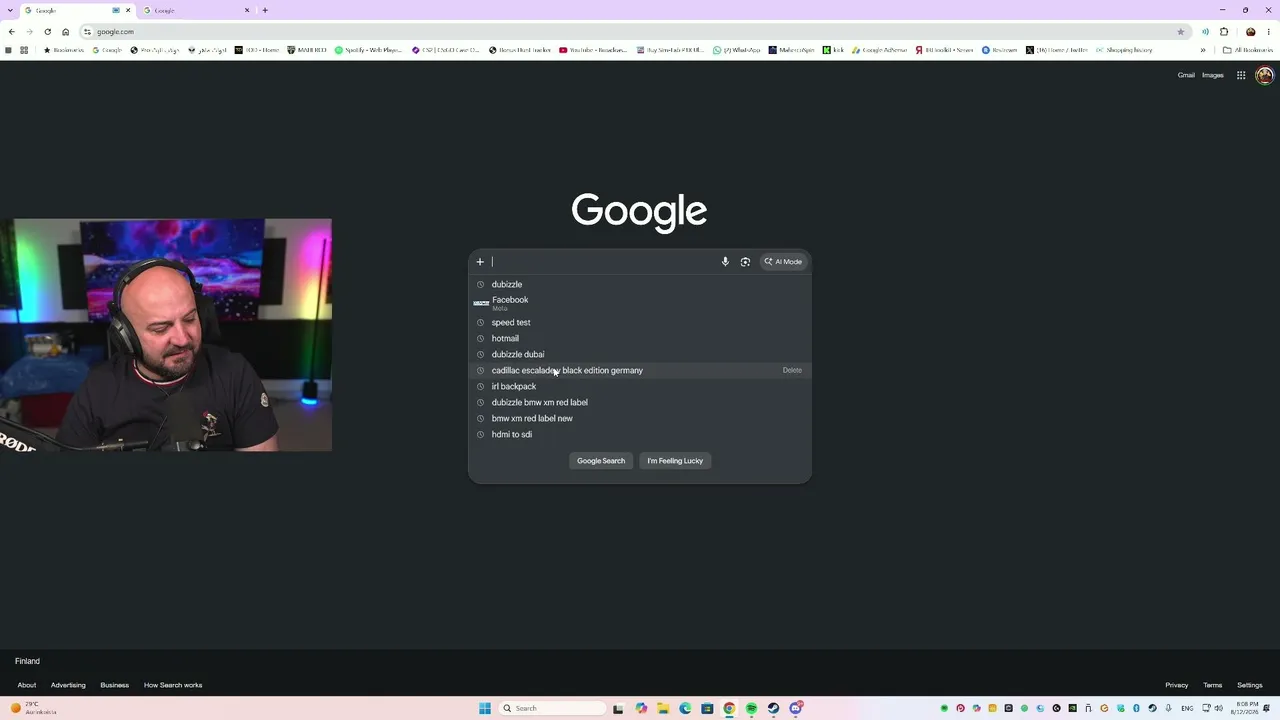Open the Images link

[1213, 75]
